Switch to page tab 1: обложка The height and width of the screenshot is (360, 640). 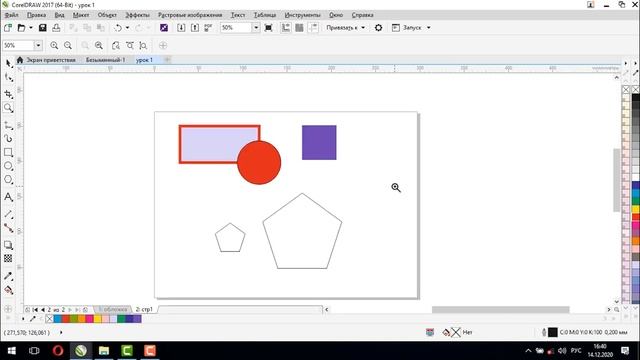[x=113, y=309]
